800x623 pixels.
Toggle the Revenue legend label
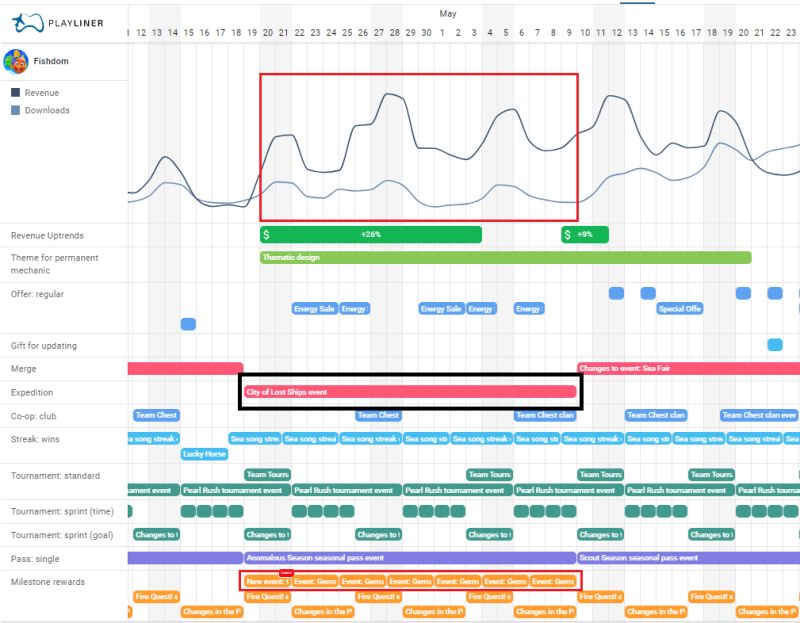coord(42,93)
